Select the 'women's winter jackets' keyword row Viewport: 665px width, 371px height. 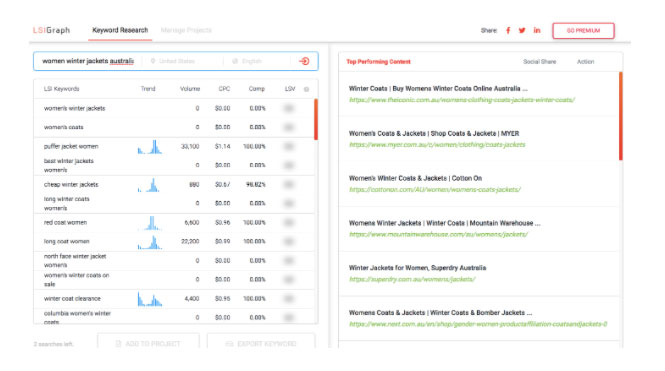click(x=174, y=108)
